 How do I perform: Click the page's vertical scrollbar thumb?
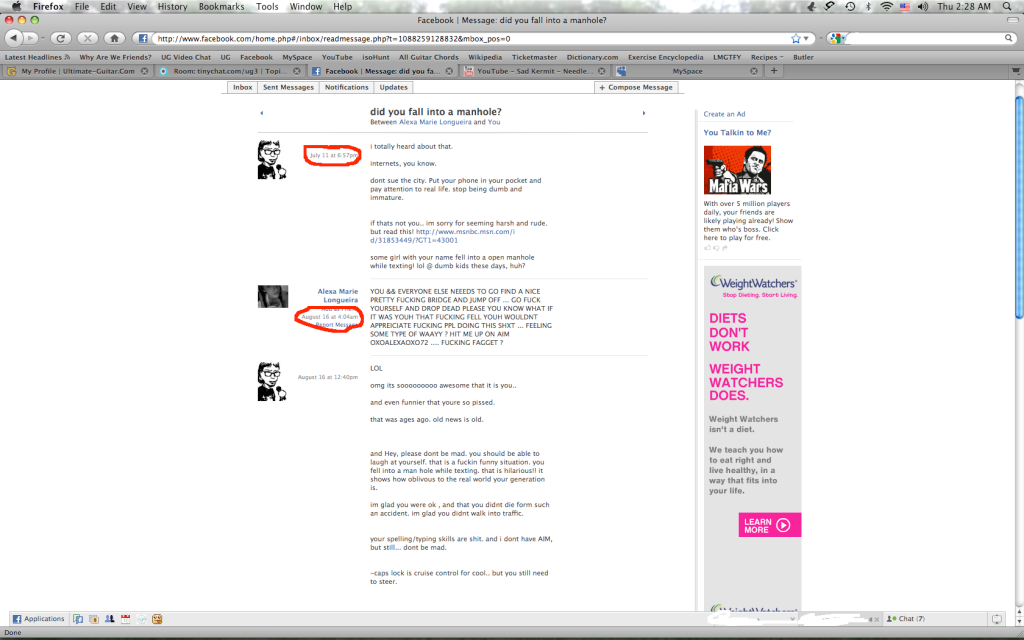[x=1019, y=208]
